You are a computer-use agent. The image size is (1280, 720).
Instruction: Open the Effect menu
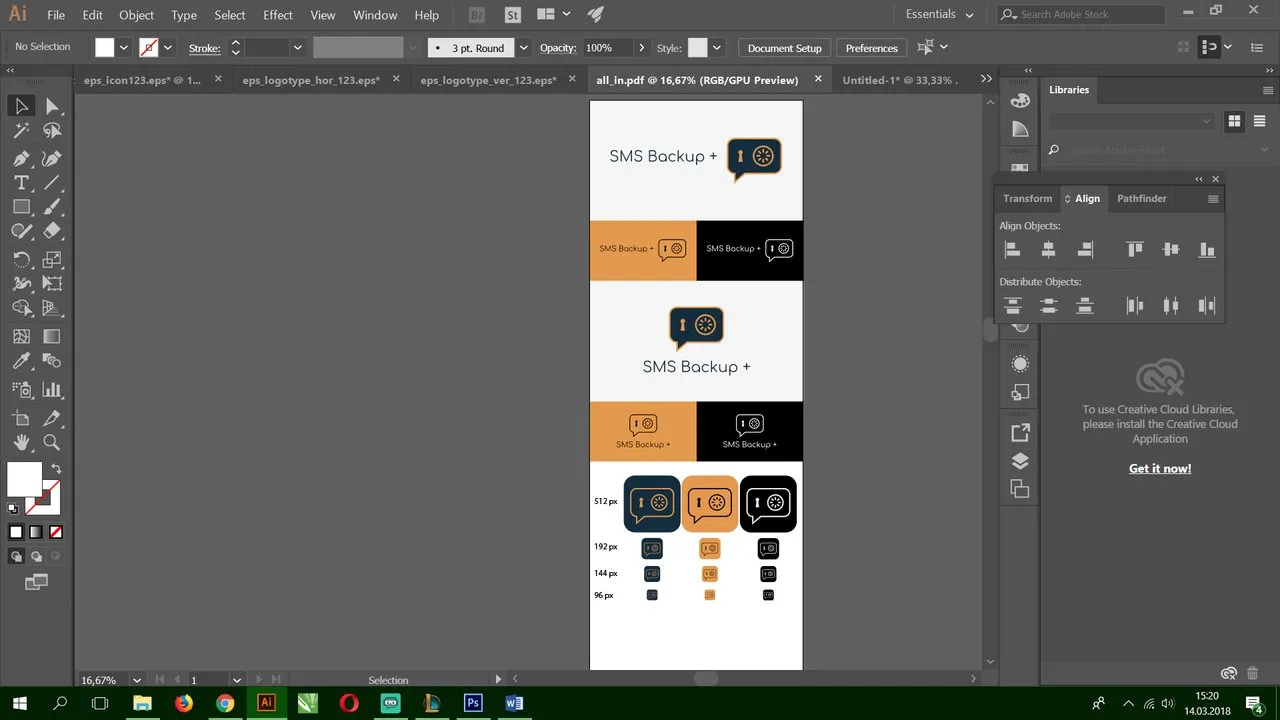click(x=278, y=15)
